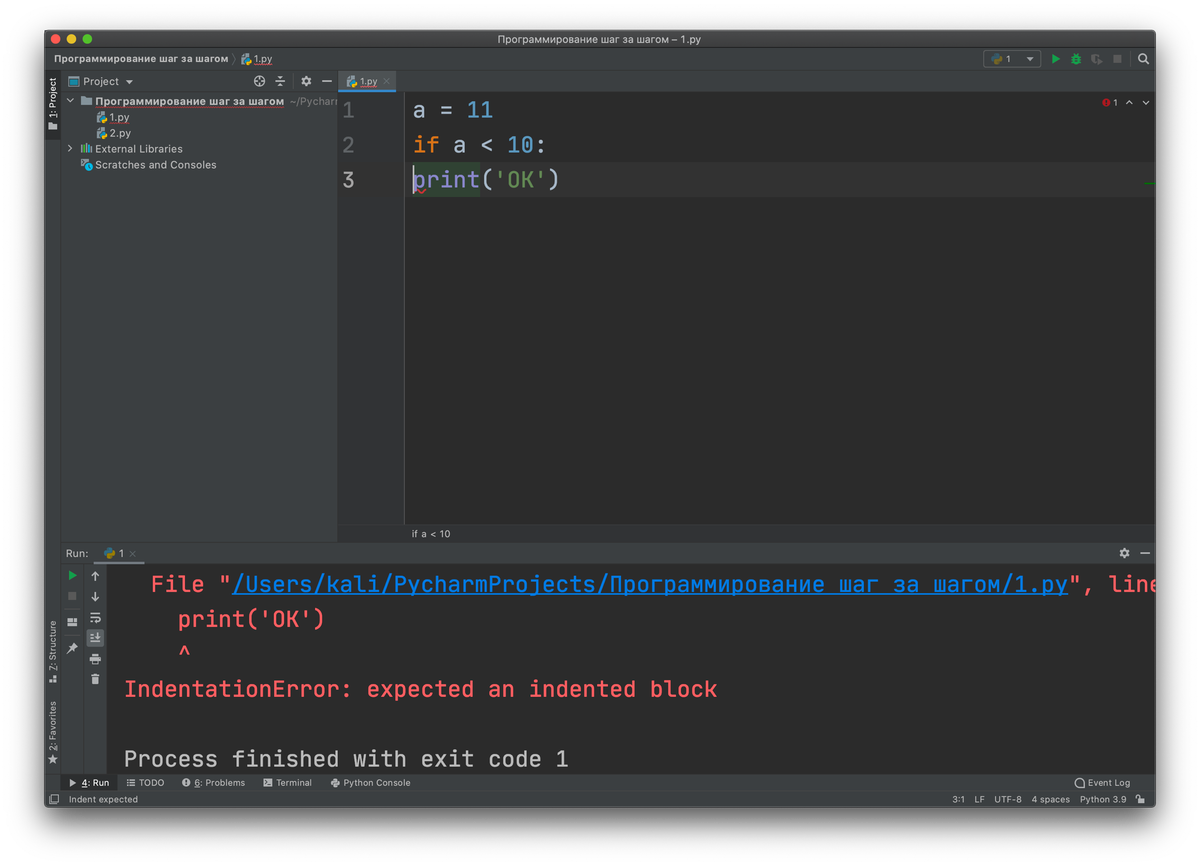The height and width of the screenshot is (866, 1200).
Task: Click 'Process finished with exit code 1' text
Action: [346, 760]
